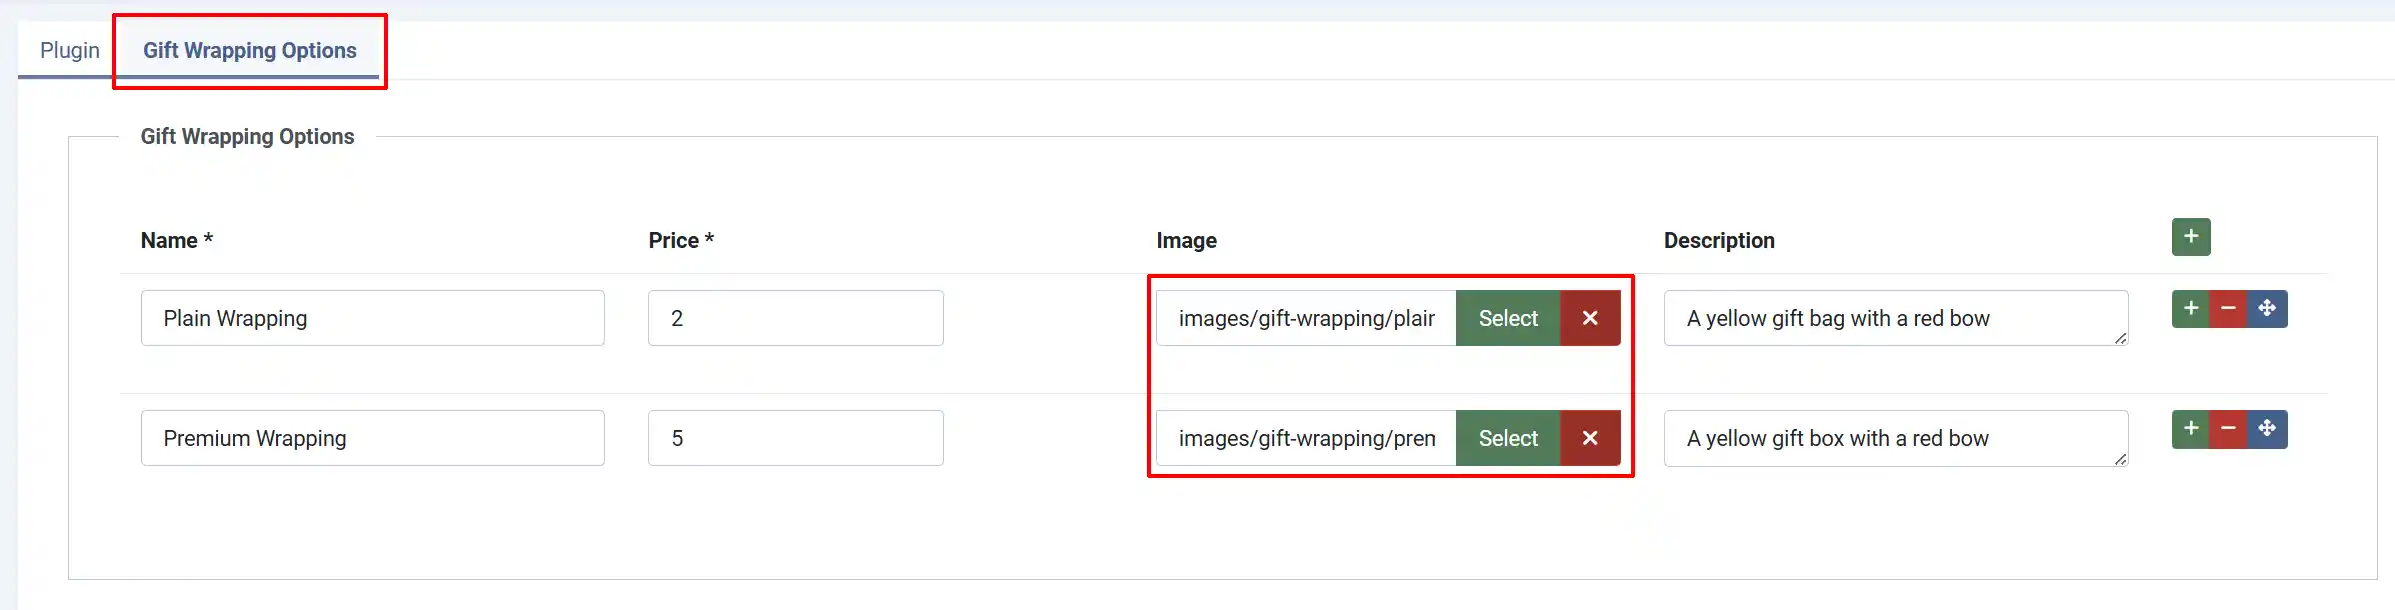Screen dimensions: 2395x610
Task: Switch to the Plugin tab
Action: pos(70,50)
